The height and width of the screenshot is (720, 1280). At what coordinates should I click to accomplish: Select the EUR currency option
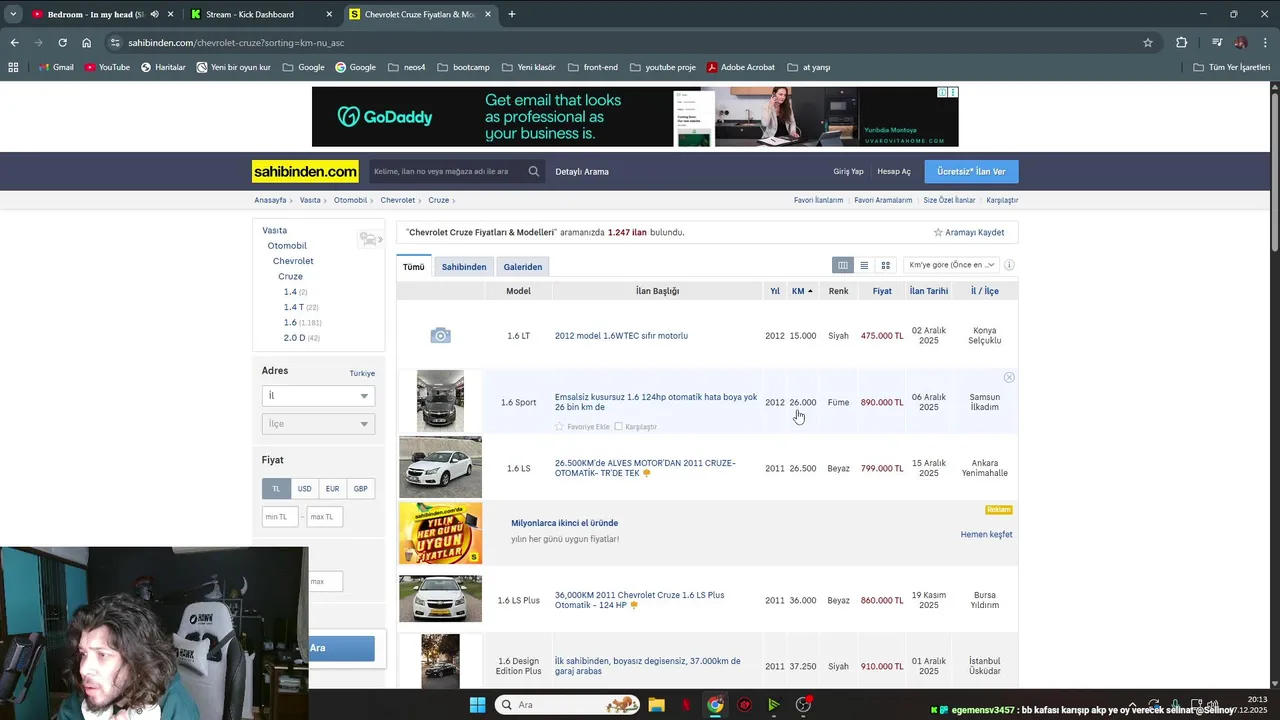[332, 489]
